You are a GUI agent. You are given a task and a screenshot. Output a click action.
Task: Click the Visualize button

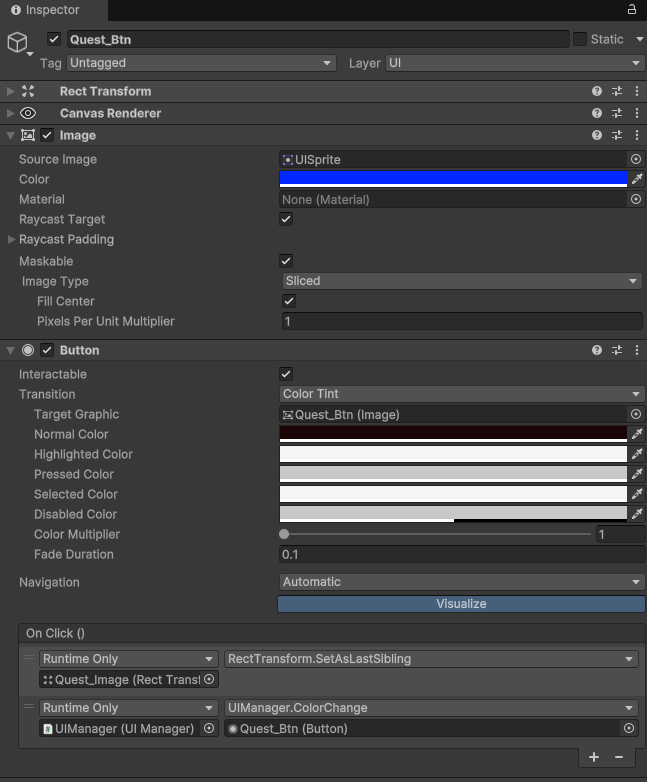pyautogui.click(x=461, y=604)
